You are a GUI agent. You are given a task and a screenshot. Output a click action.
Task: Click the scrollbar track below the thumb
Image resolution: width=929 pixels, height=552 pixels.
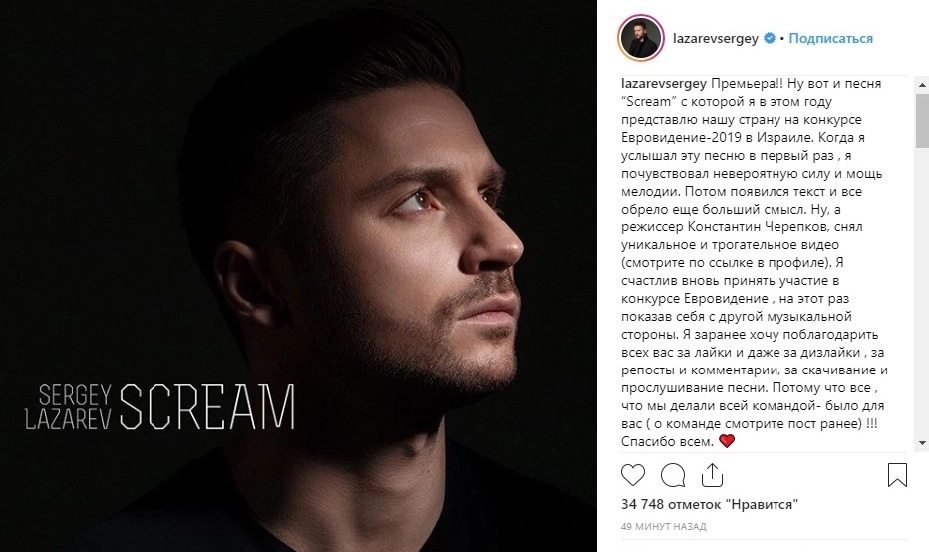[922, 291]
